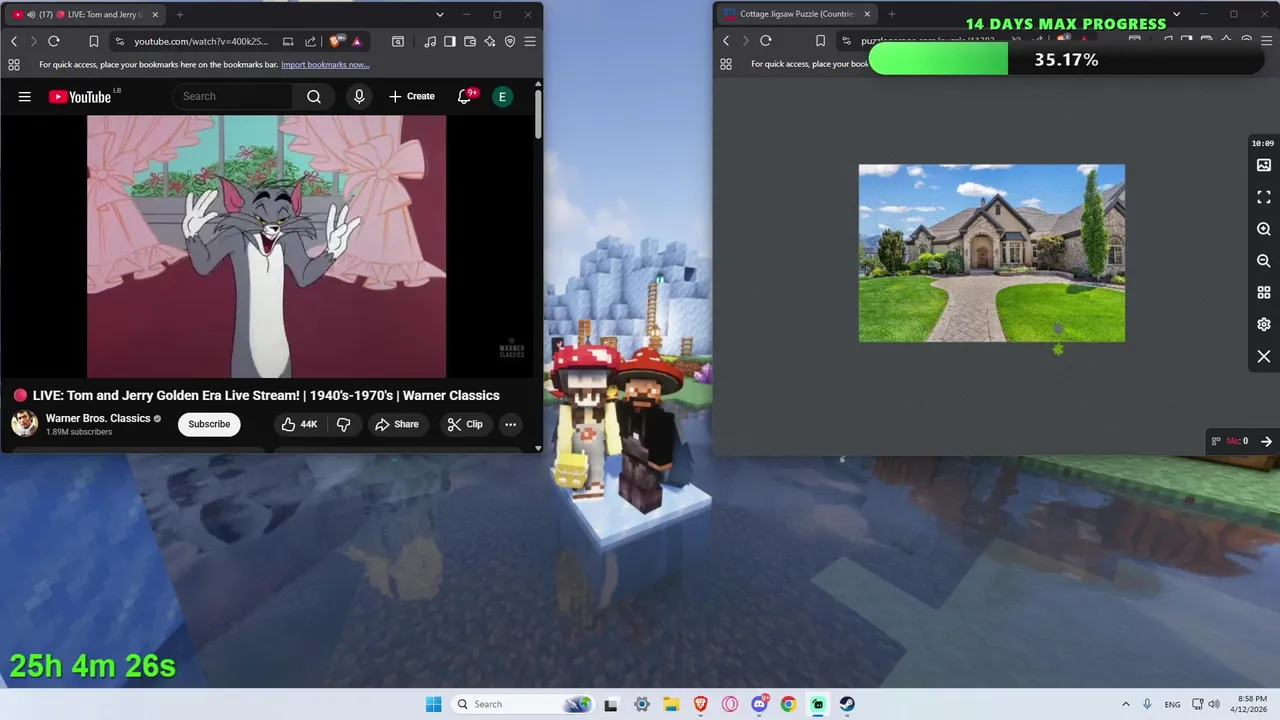Go back in the puzzle browser window
This screenshot has height=720, width=1280.
[x=726, y=41]
